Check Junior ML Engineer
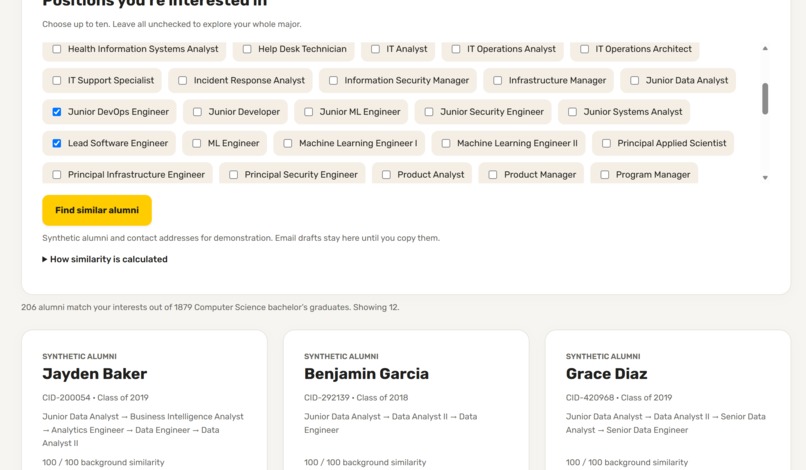This screenshot has height=470, width=806. pyautogui.click(x=308, y=112)
